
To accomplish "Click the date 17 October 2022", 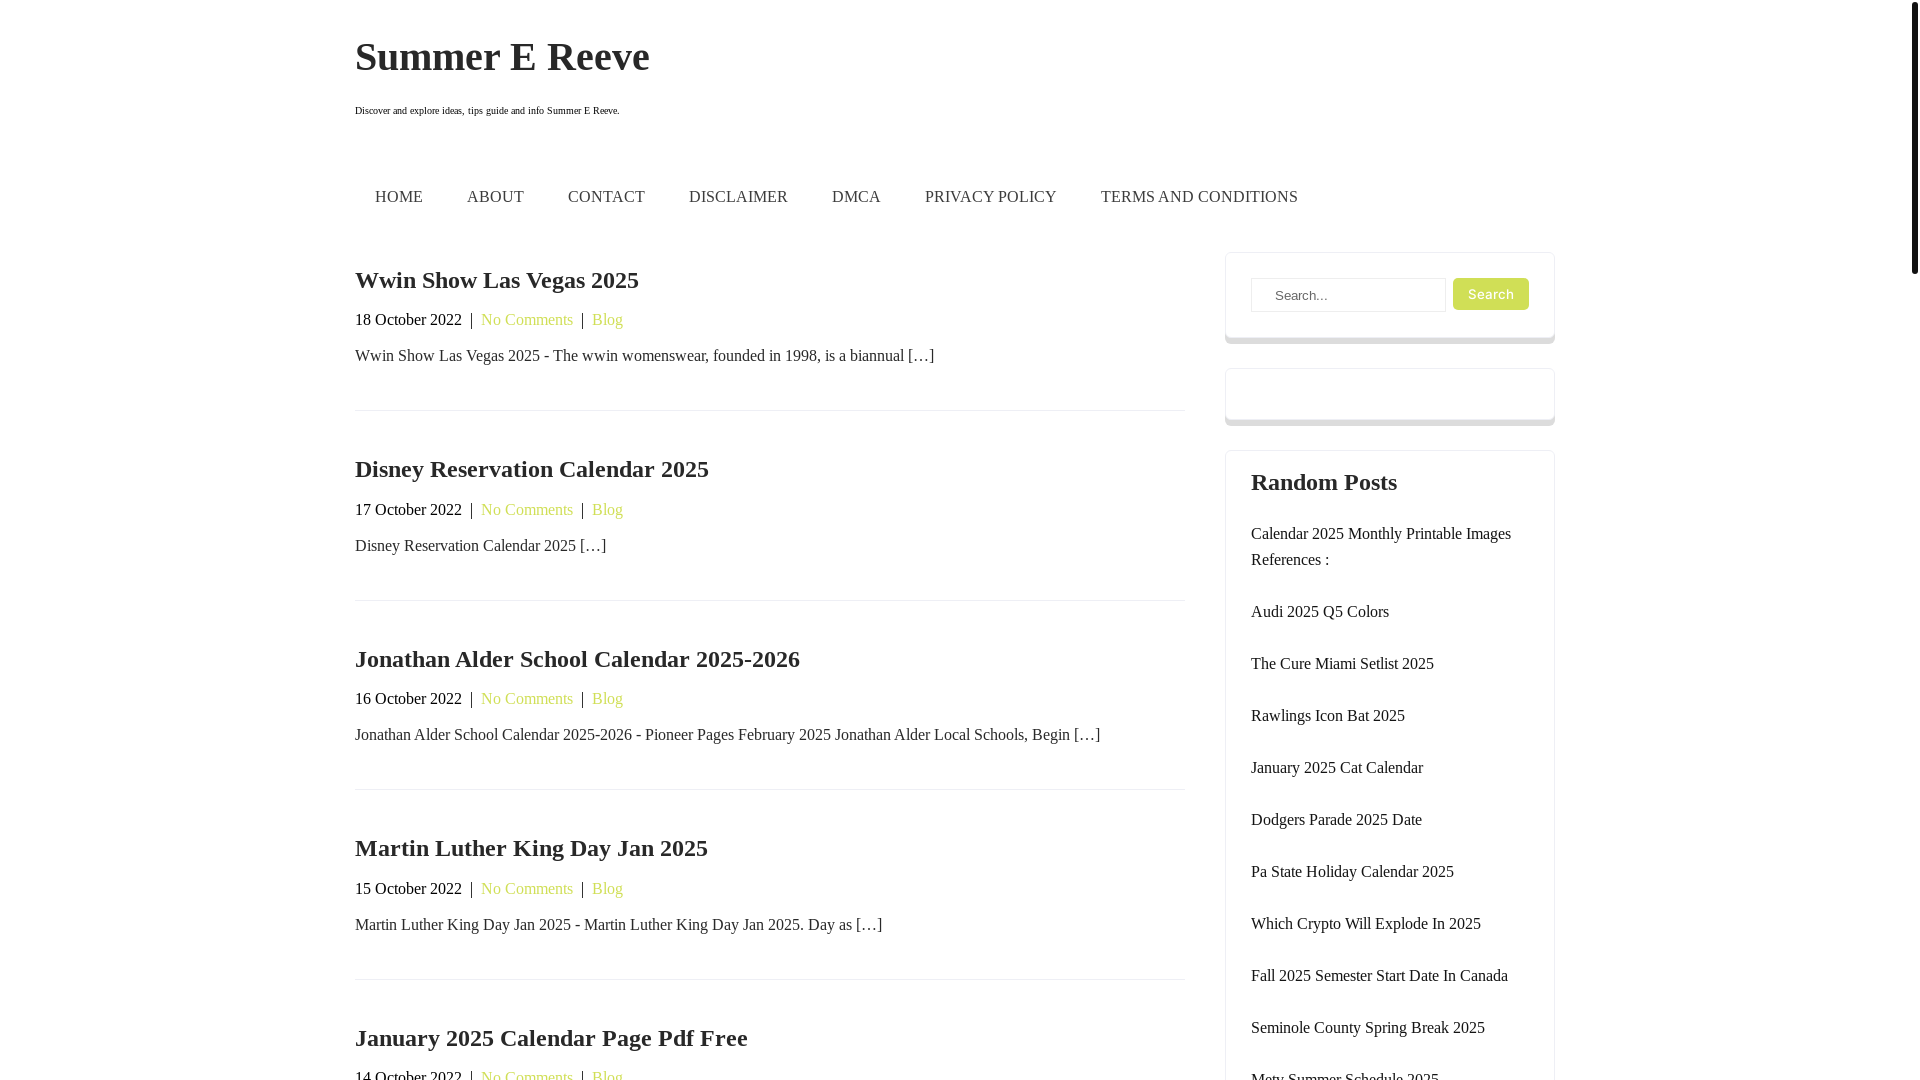I will [408, 510].
